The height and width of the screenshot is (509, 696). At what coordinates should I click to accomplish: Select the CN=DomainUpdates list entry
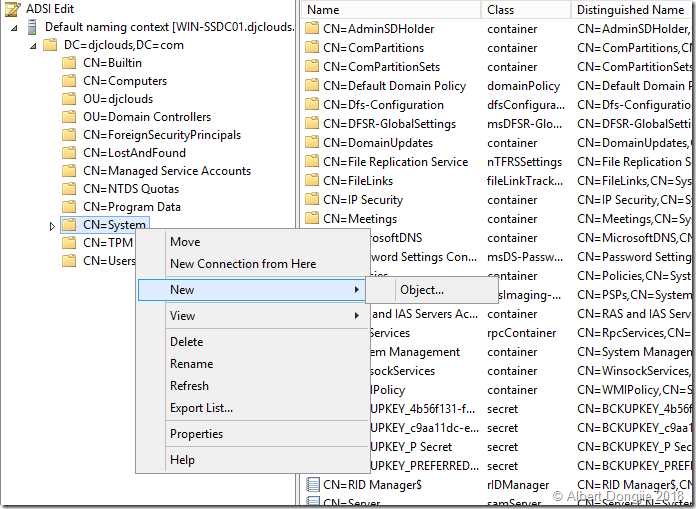(x=378, y=143)
